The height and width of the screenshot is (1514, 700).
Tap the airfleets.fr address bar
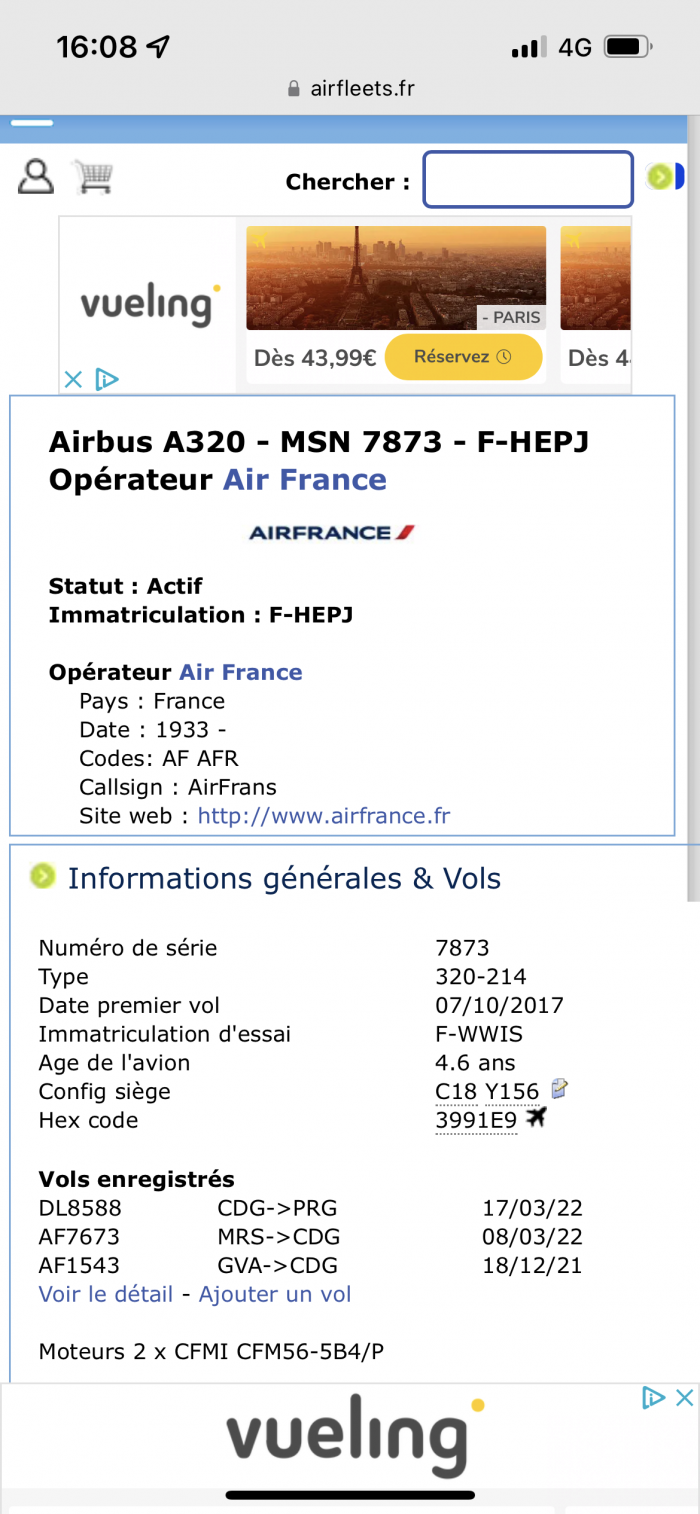tap(350, 88)
